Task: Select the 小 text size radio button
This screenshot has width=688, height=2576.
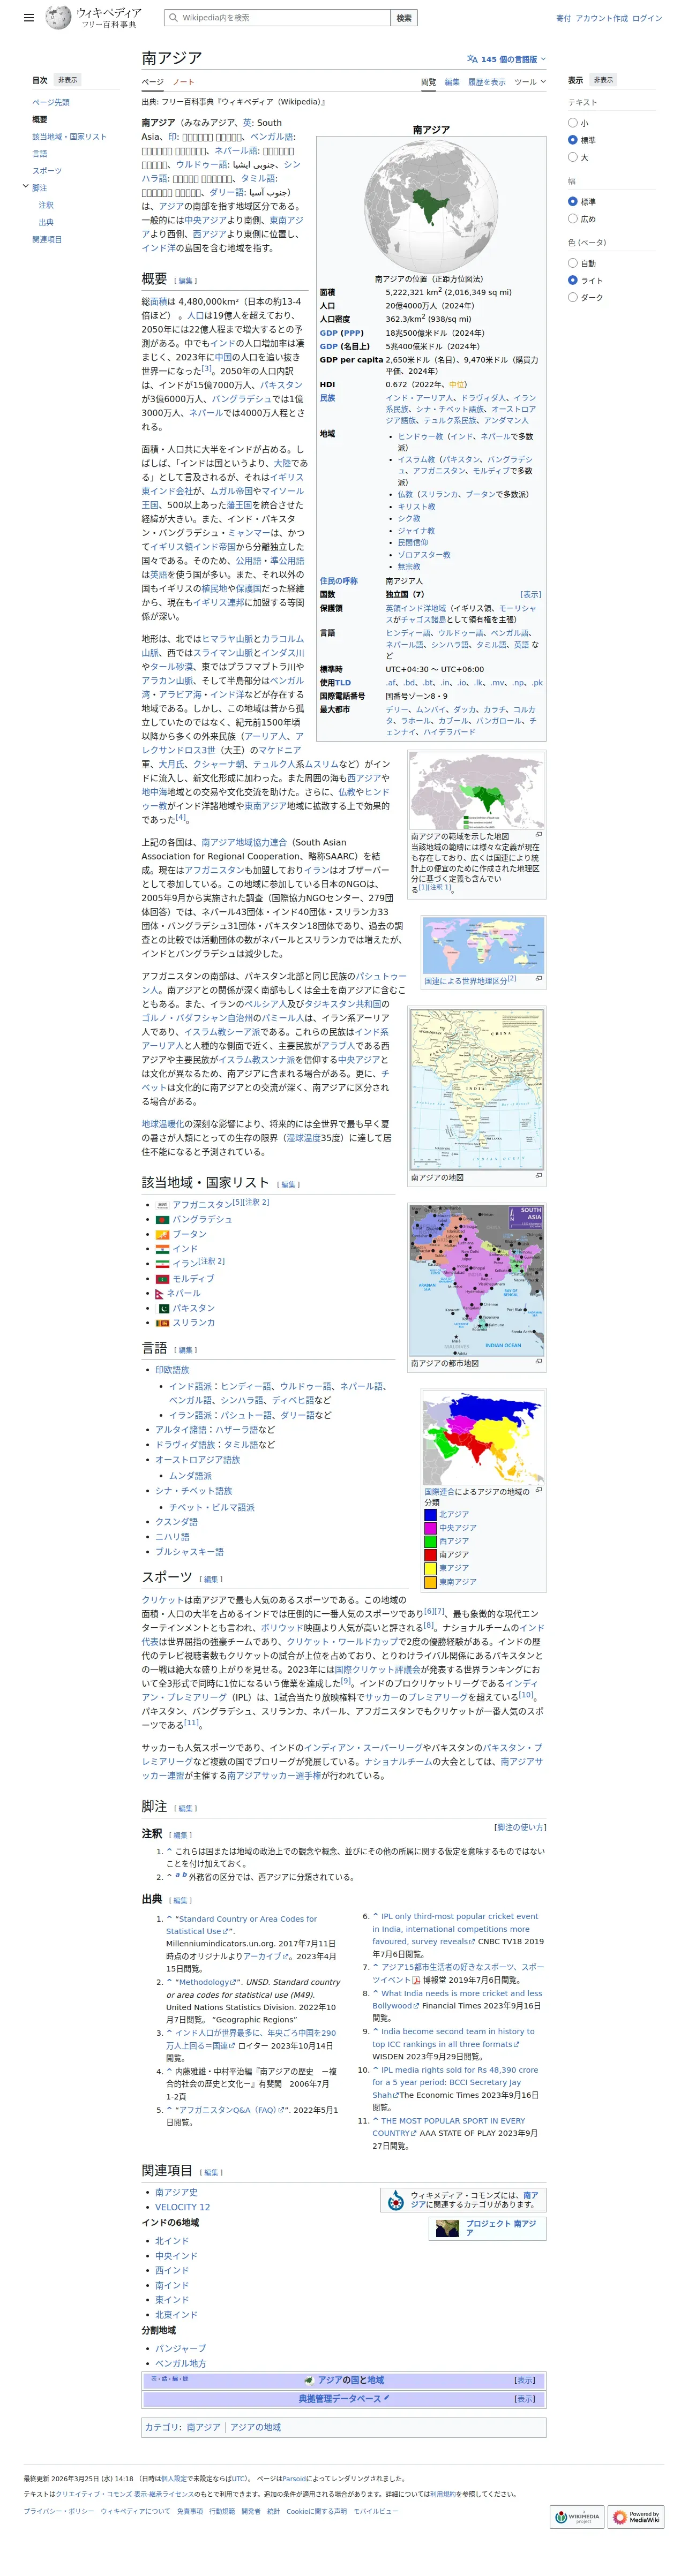Action: [572, 123]
